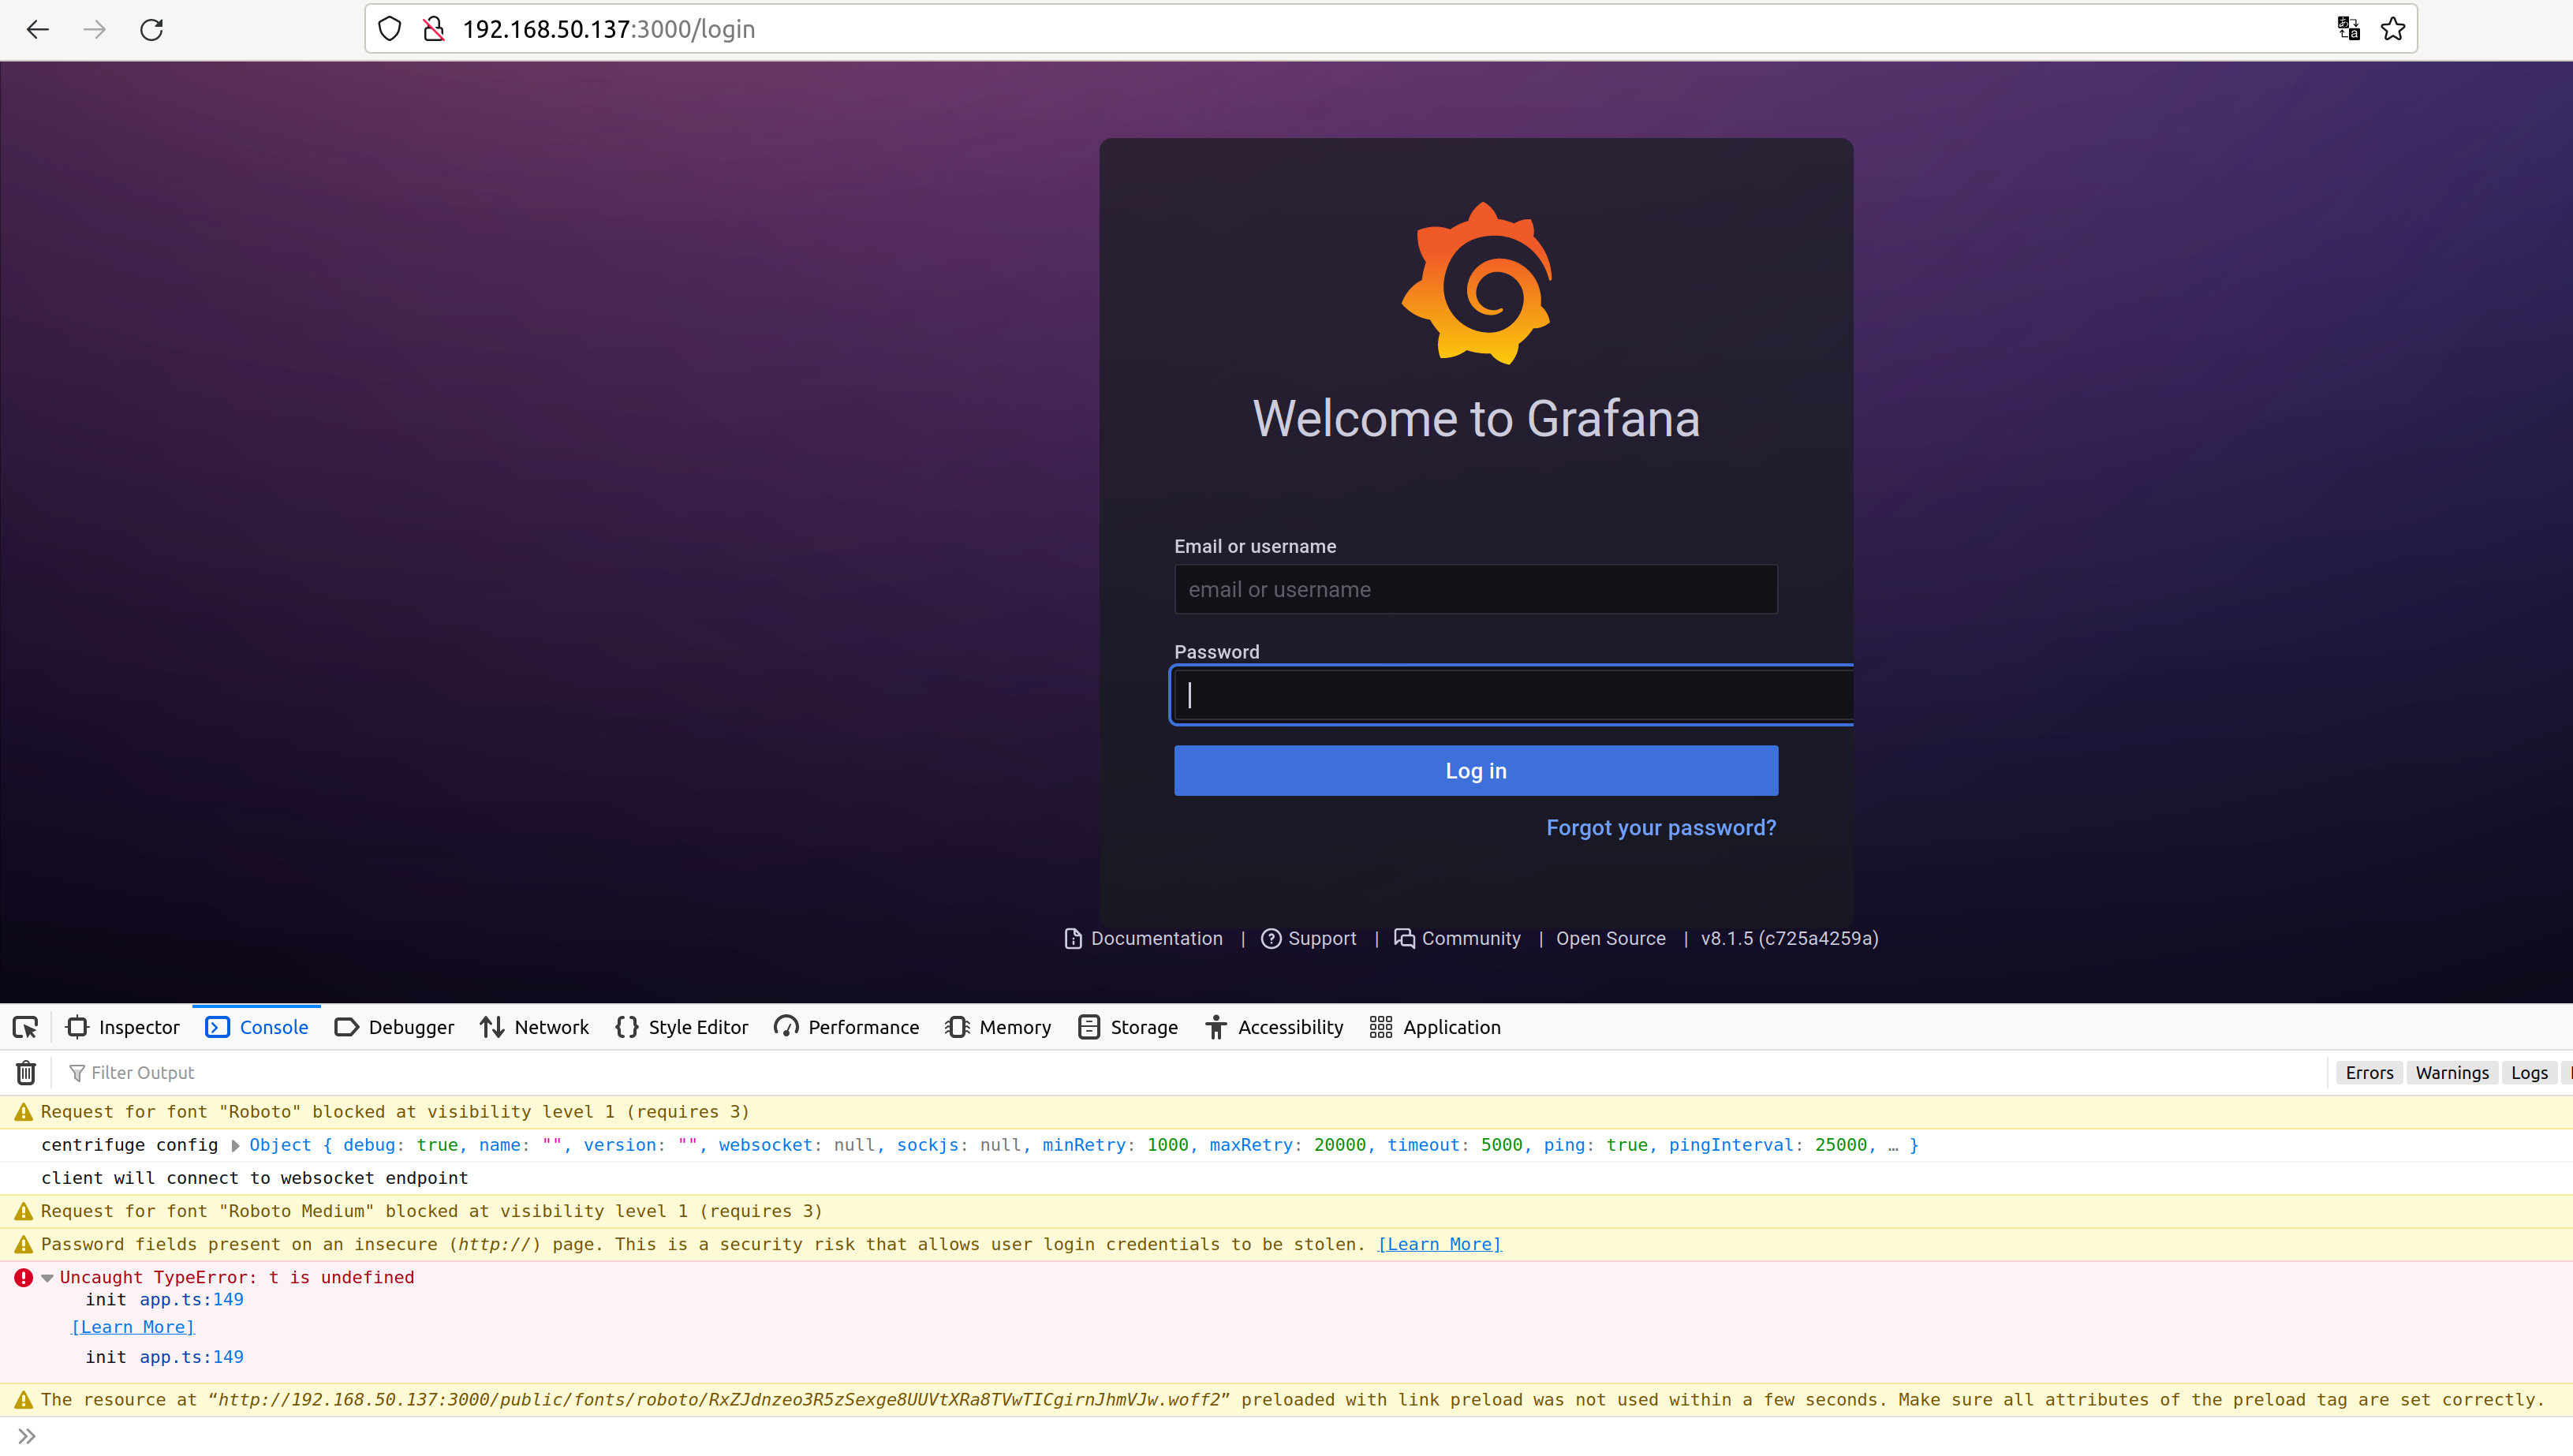The image size is (2573, 1456).
Task: Clear the console with the trash icon
Action: click(x=25, y=1072)
